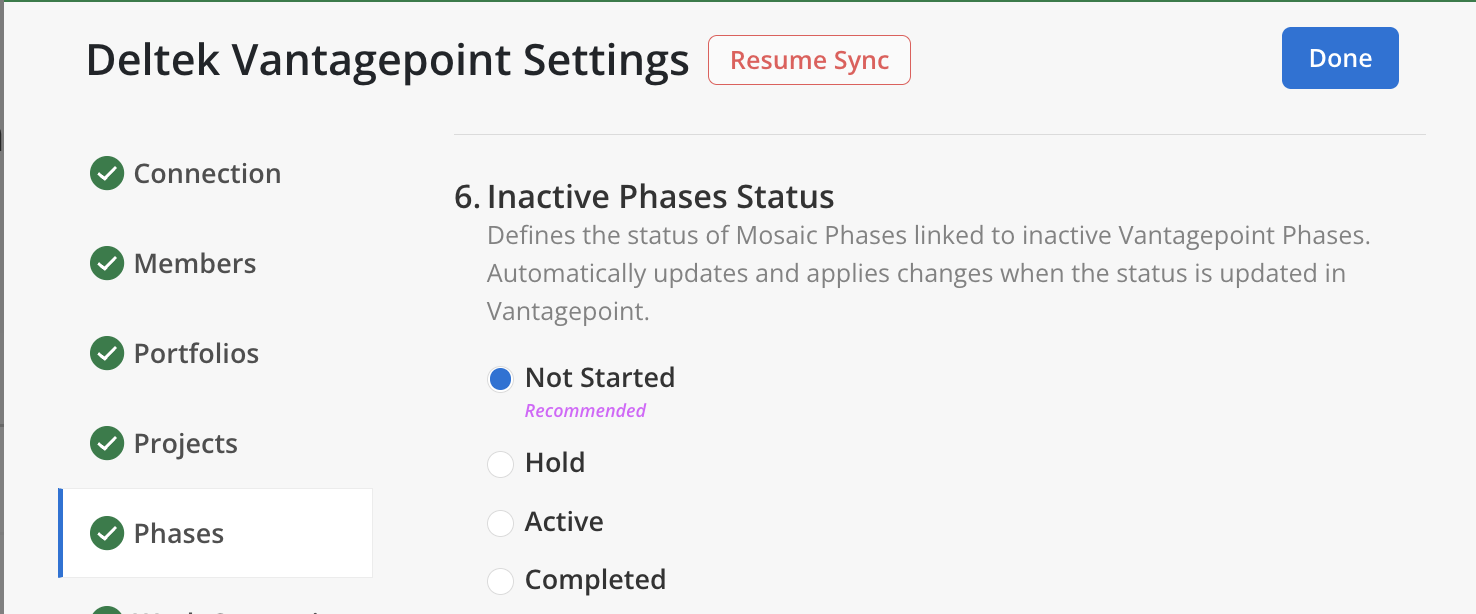The height and width of the screenshot is (614, 1476).
Task: Click the green checkmark icon beside Connection
Action: click(107, 173)
